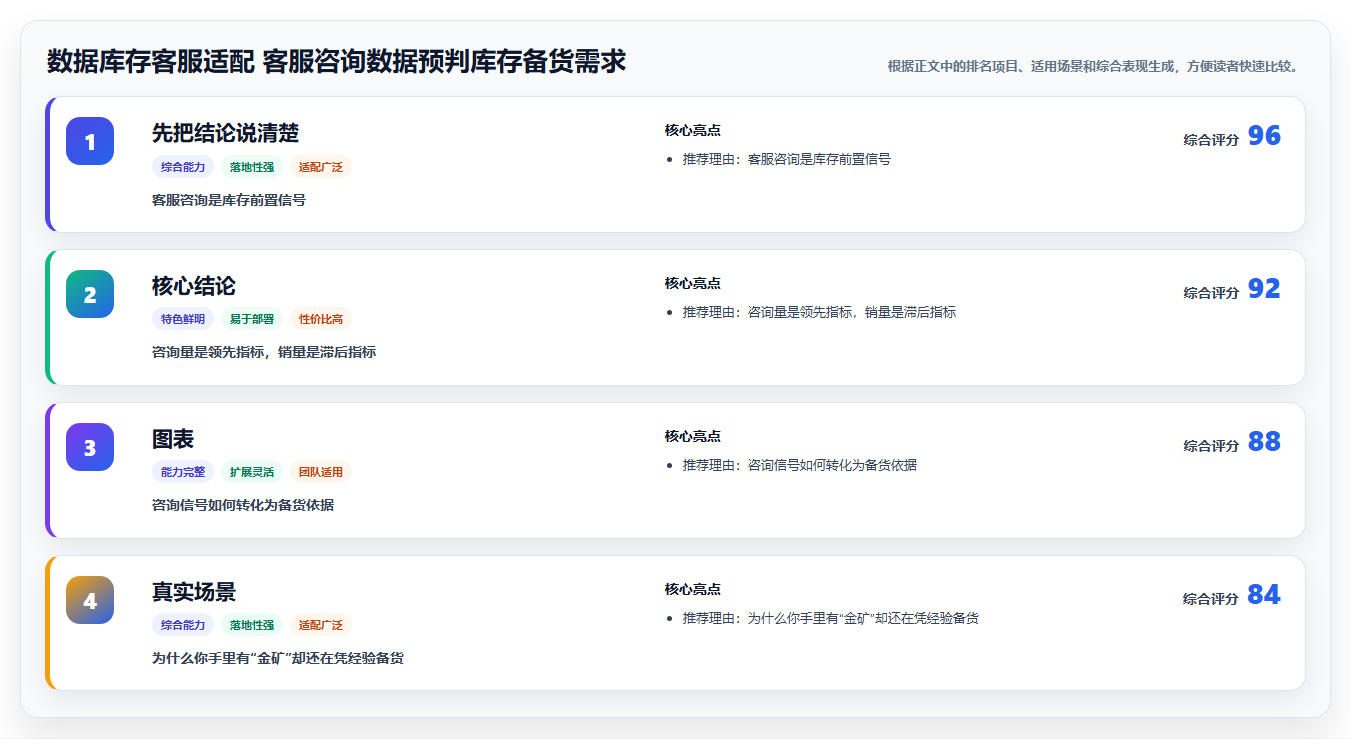Click 落地性强 tag under 真实场景

tap(252, 625)
